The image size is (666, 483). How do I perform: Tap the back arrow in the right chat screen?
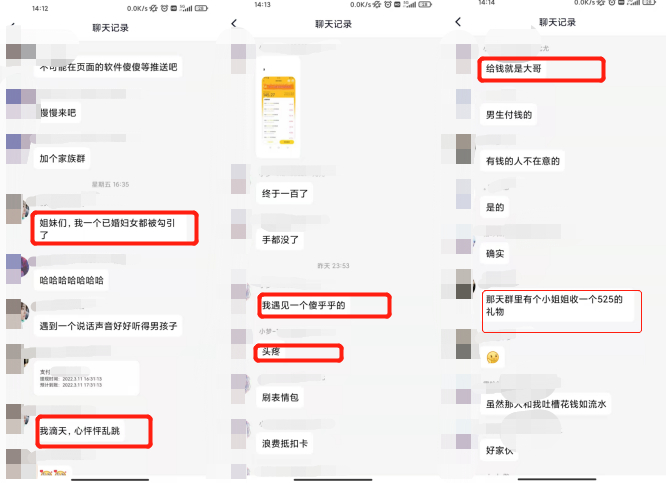[458, 22]
